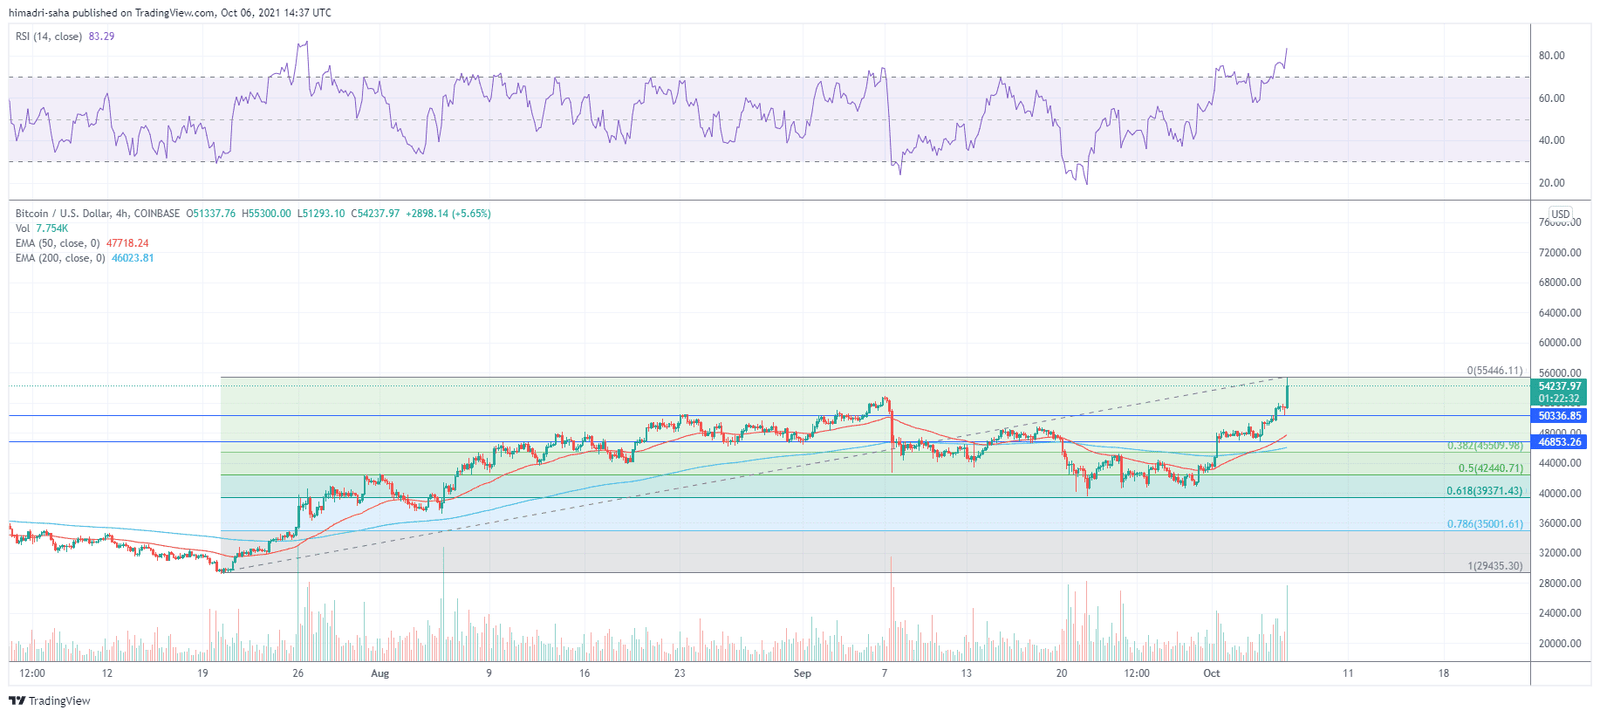
Task: Click the high price H55300.00
Action: pyautogui.click(x=267, y=213)
